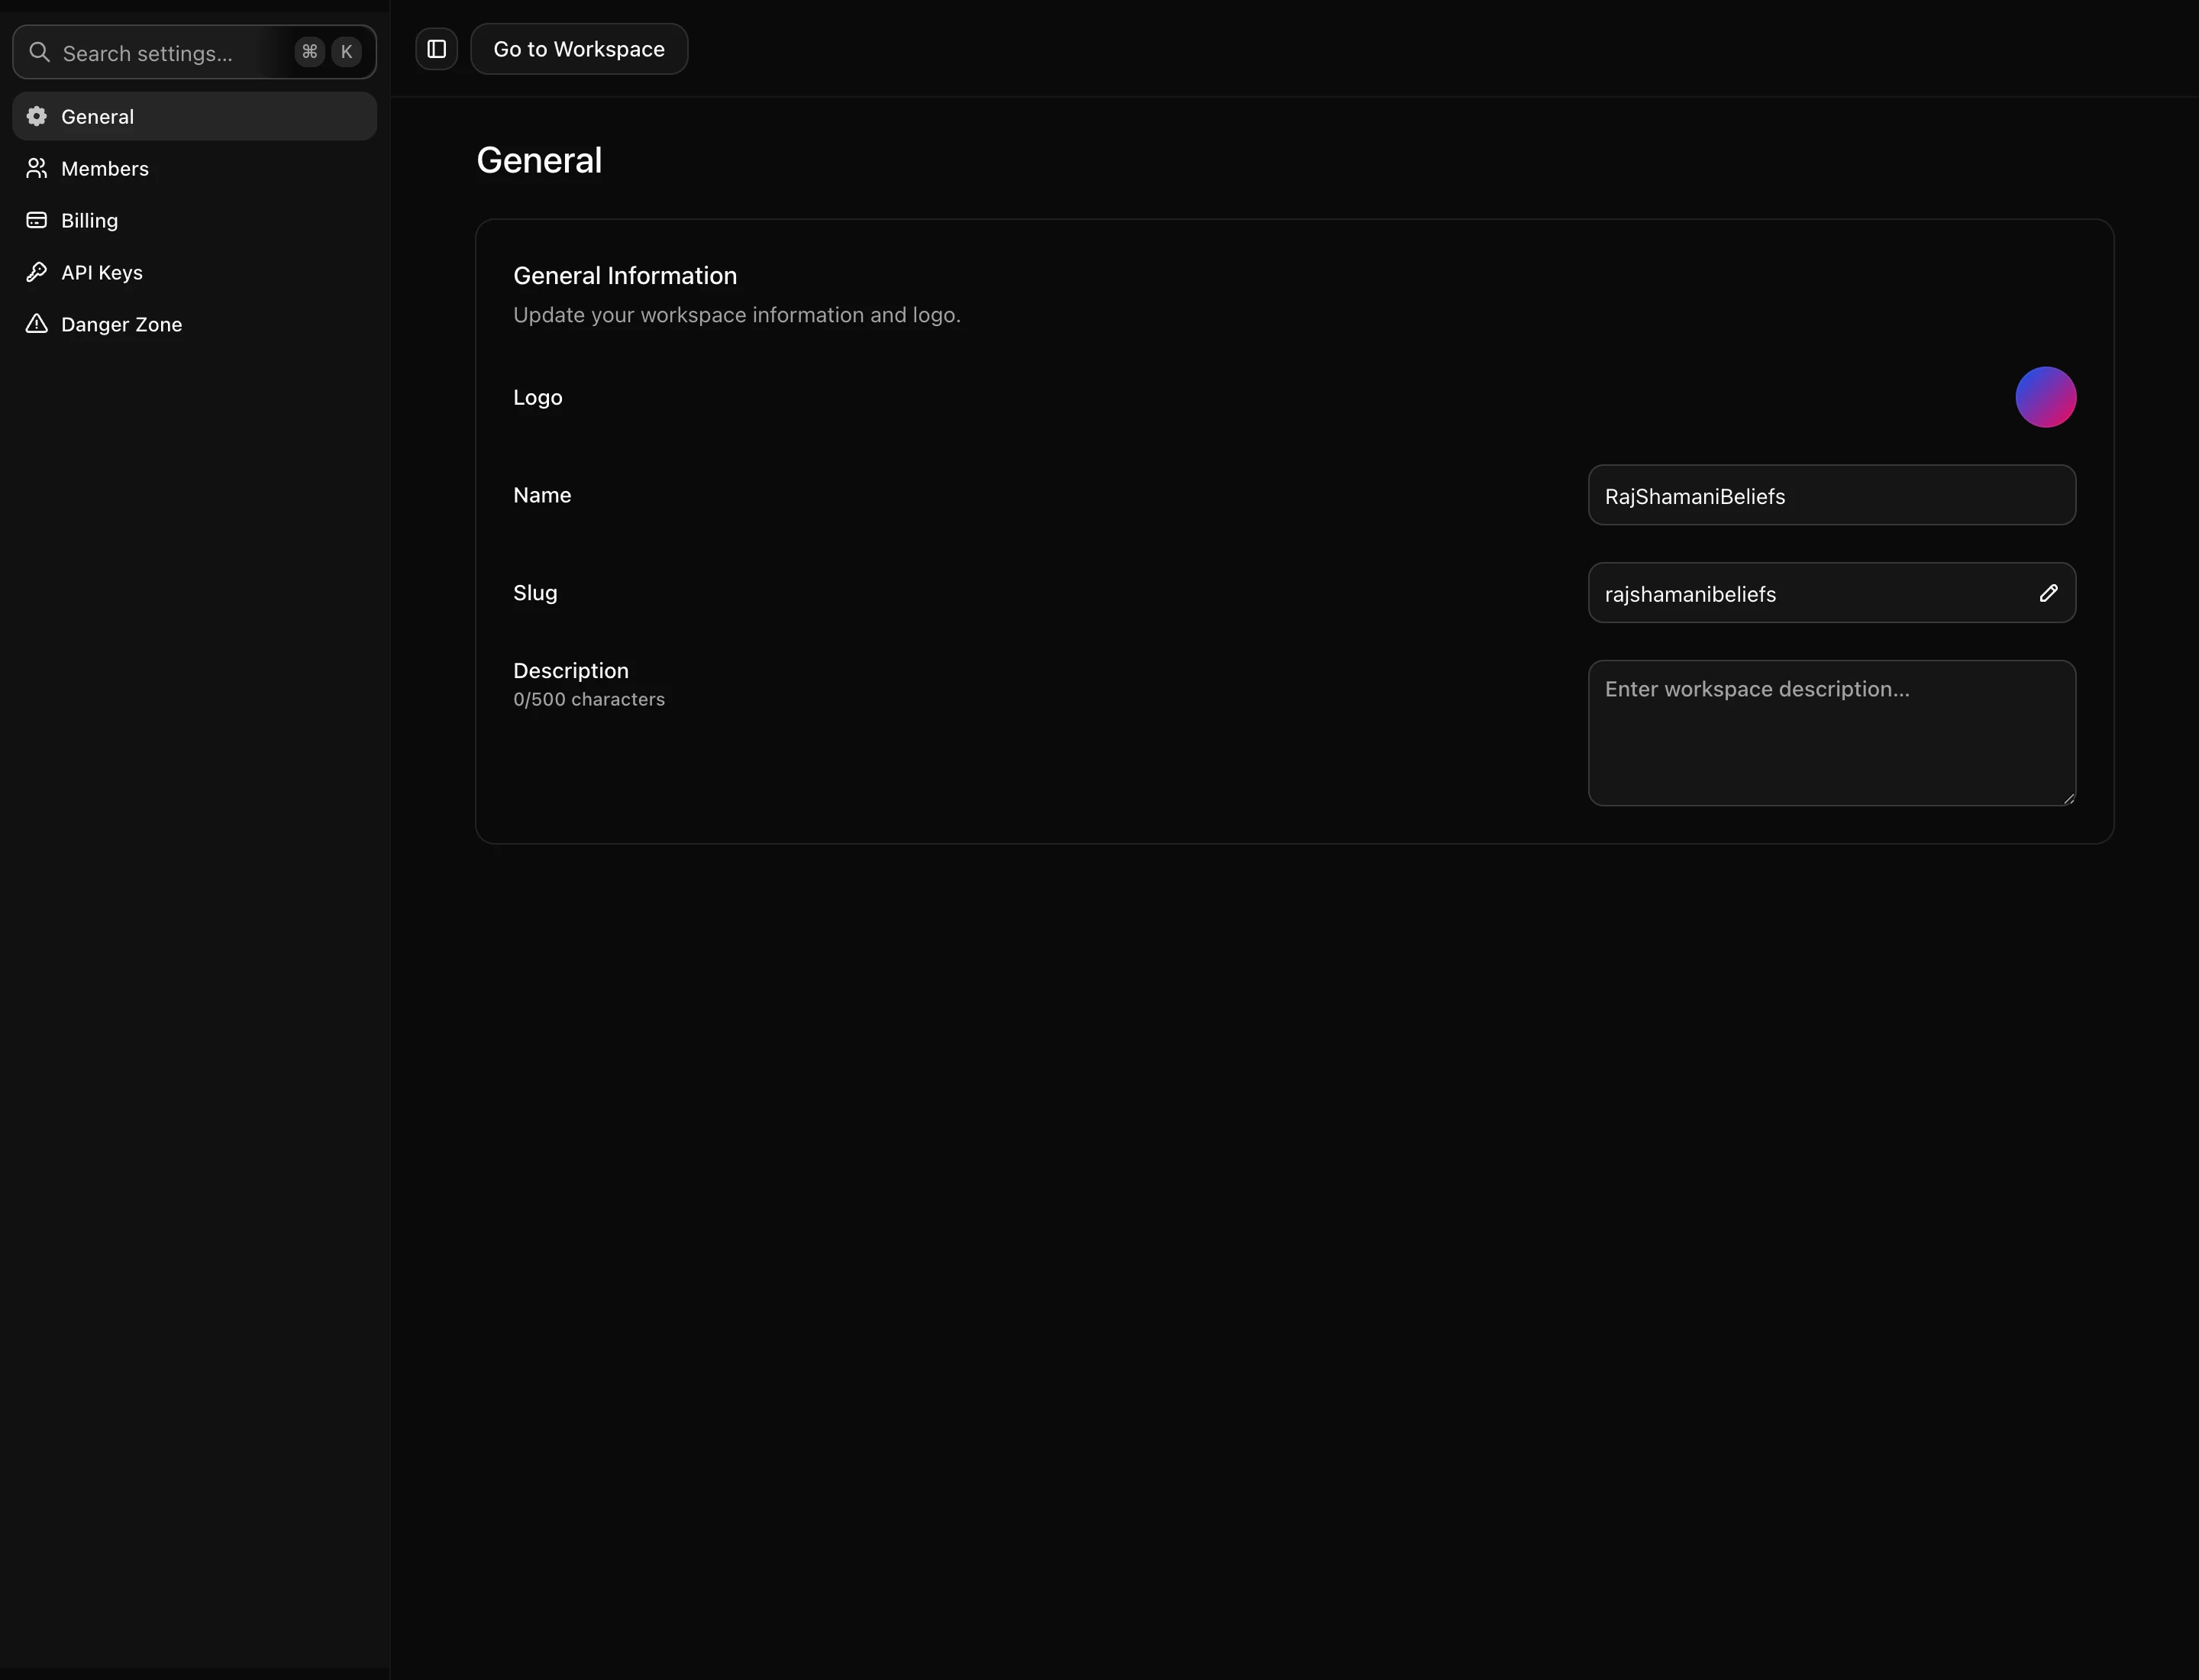Screen dimensions: 2199x1680
Task: Click the Members people icon
Action: (37, 168)
